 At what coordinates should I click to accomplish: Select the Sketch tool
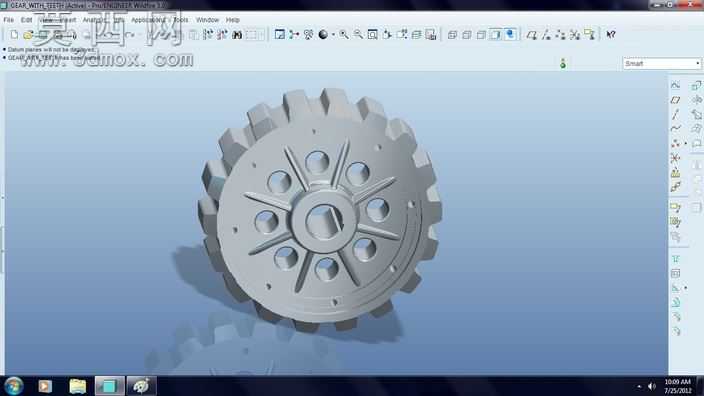pyautogui.click(x=675, y=84)
